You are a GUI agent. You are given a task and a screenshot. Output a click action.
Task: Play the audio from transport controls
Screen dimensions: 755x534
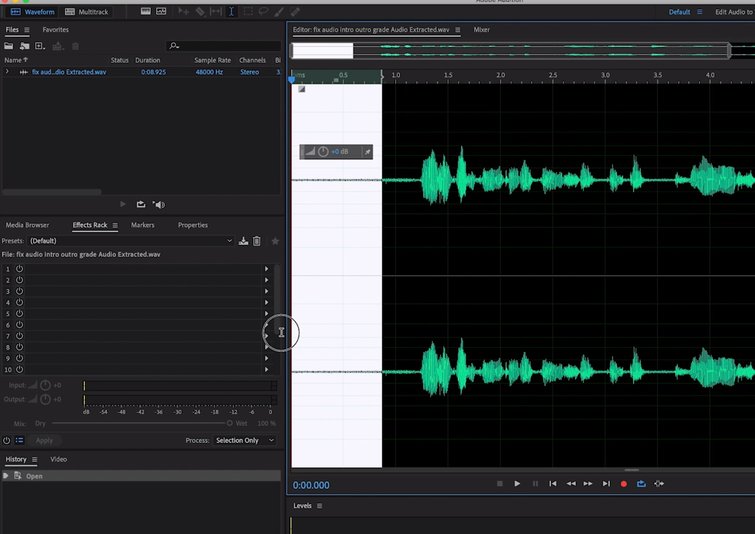(517, 484)
